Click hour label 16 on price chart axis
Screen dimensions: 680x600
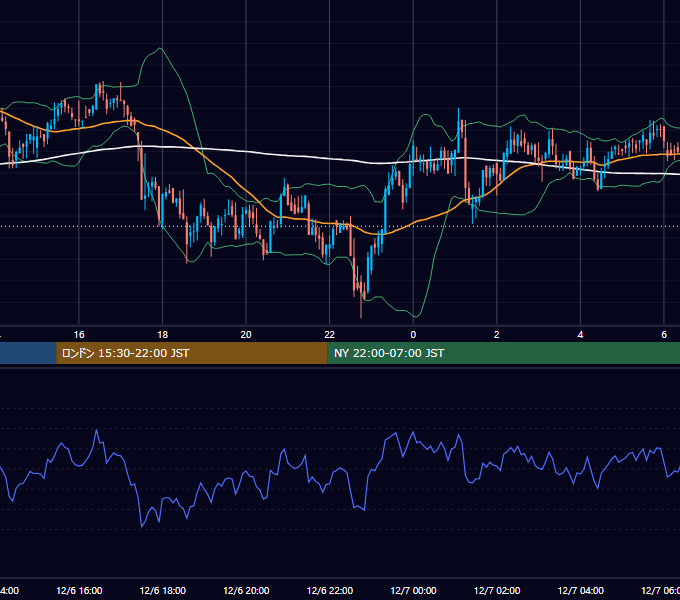79,335
